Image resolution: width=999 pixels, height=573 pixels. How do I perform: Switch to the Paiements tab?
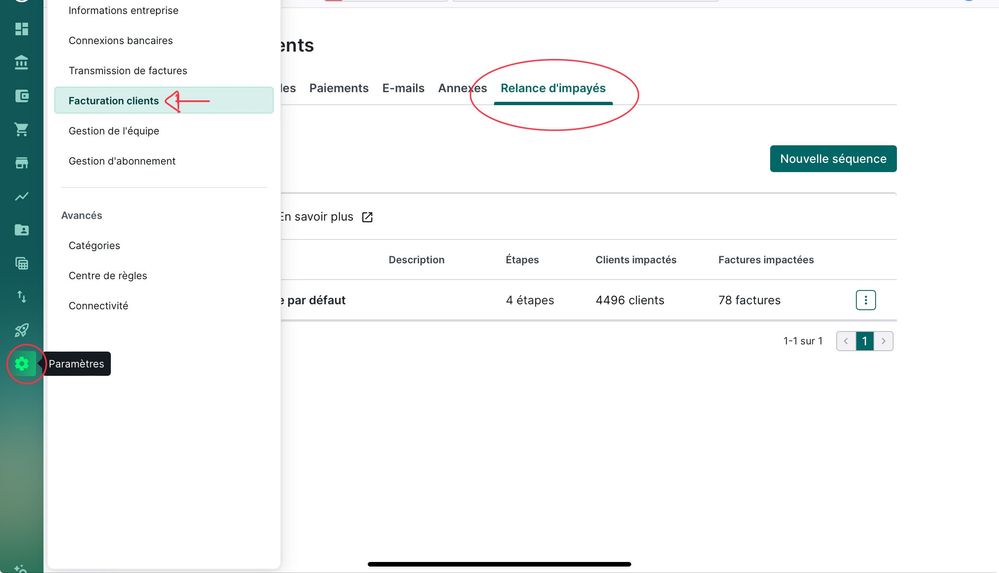pyautogui.click(x=339, y=88)
